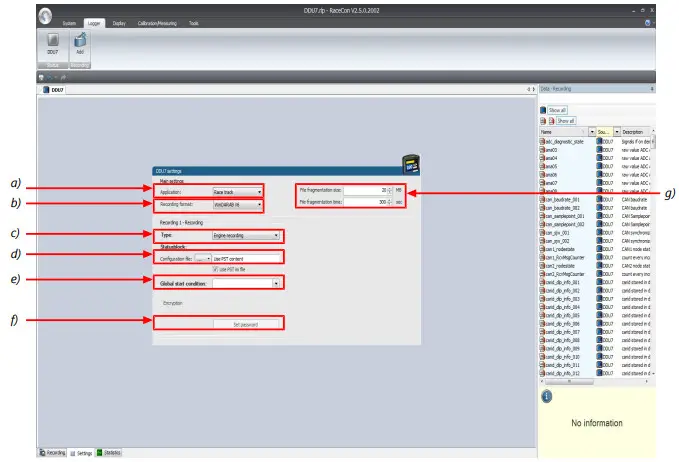Select the ana05 row
The image size is (679, 462).
tap(595, 166)
